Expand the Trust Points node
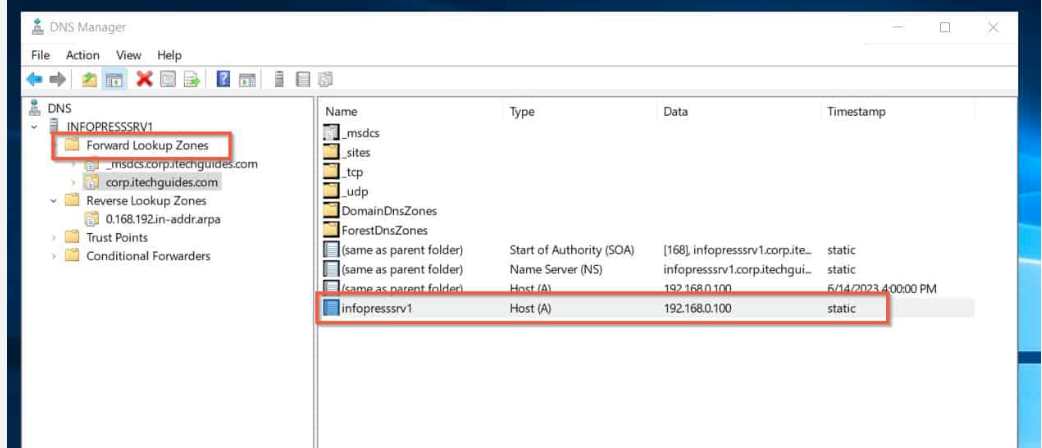The height and width of the screenshot is (448, 1042). [x=53, y=238]
